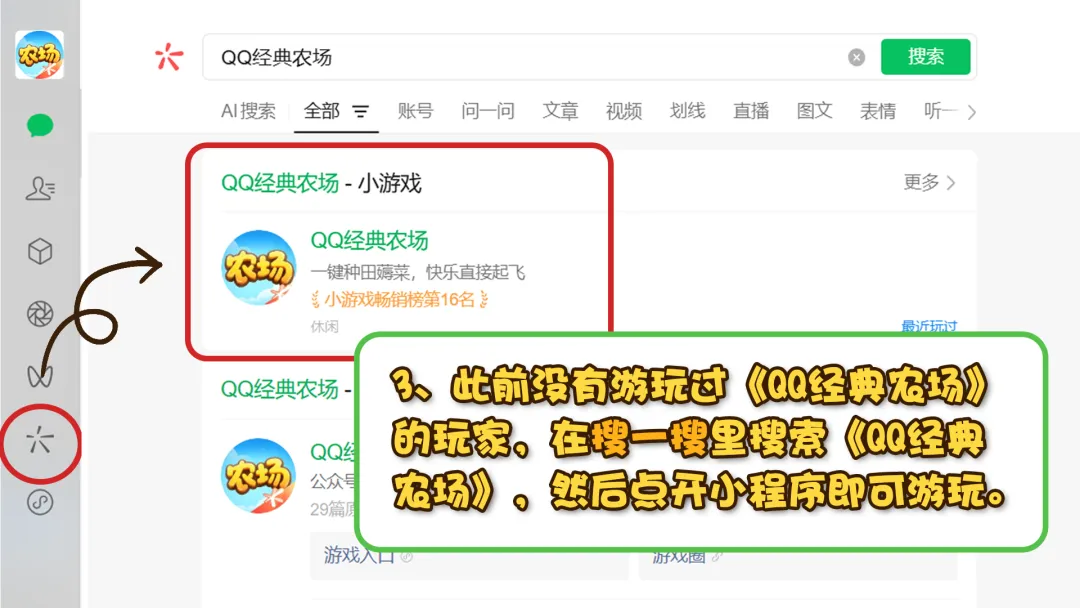1080x608 pixels.
Task: Open the QQ经典农场 mini game link
Action: 369,240
